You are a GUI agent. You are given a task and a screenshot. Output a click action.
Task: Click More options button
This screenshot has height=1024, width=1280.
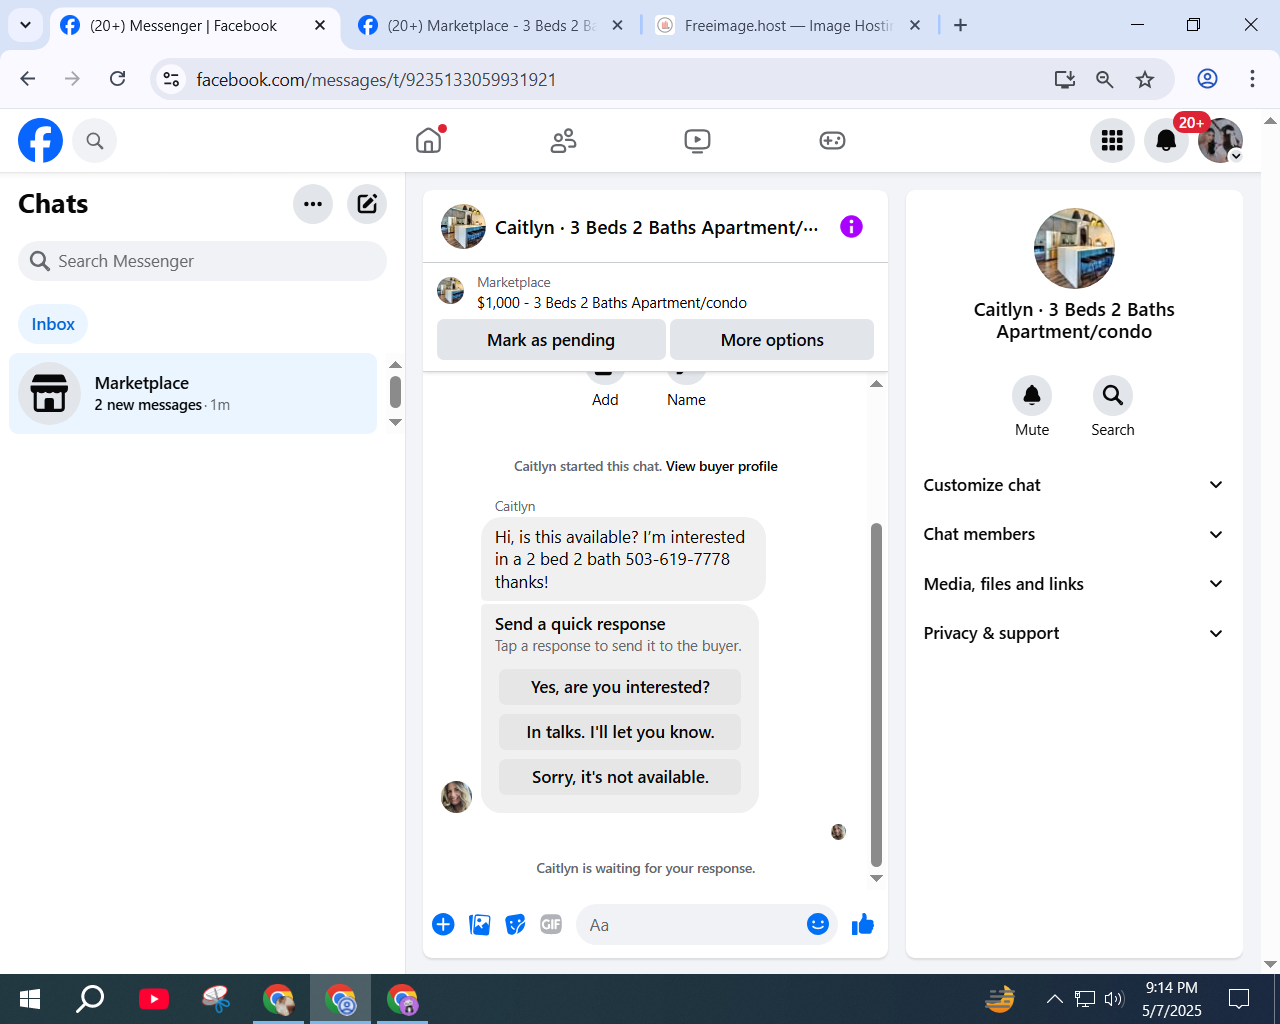[772, 340]
